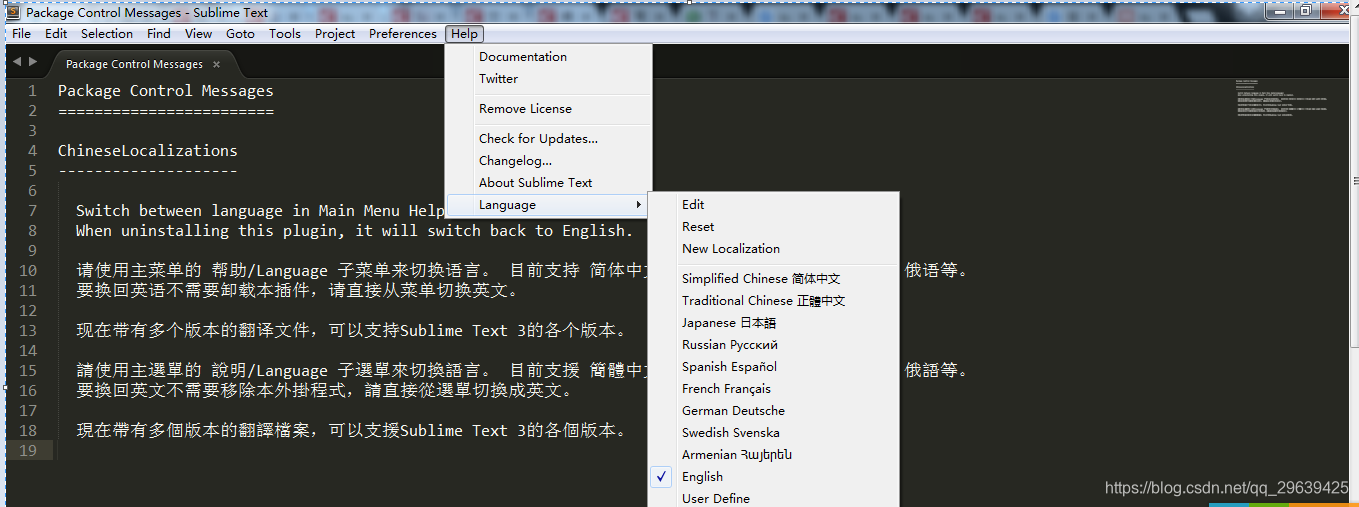This screenshot has height=507, width=1359.
Task: Switch language to Armenian
Action: (774, 455)
